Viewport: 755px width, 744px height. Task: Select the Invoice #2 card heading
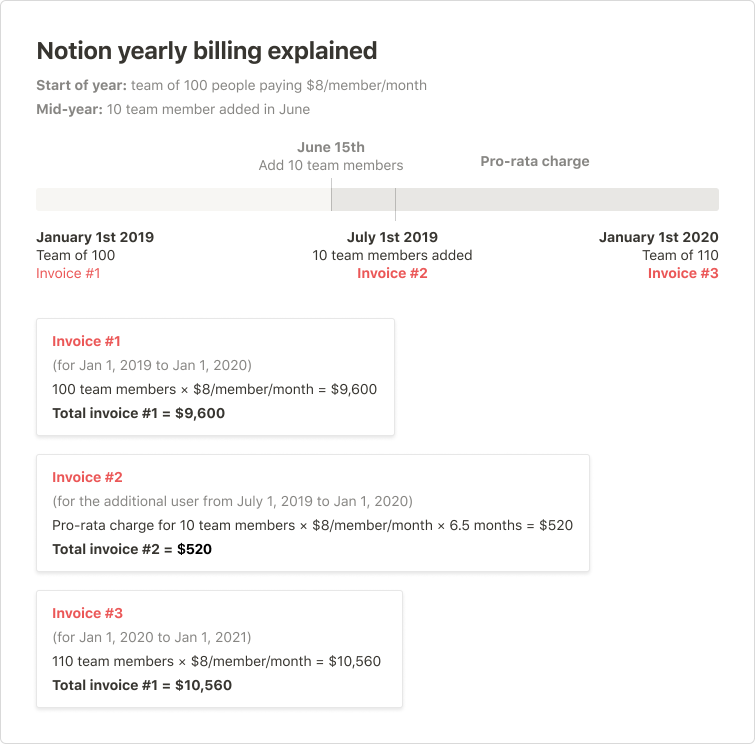click(x=87, y=477)
